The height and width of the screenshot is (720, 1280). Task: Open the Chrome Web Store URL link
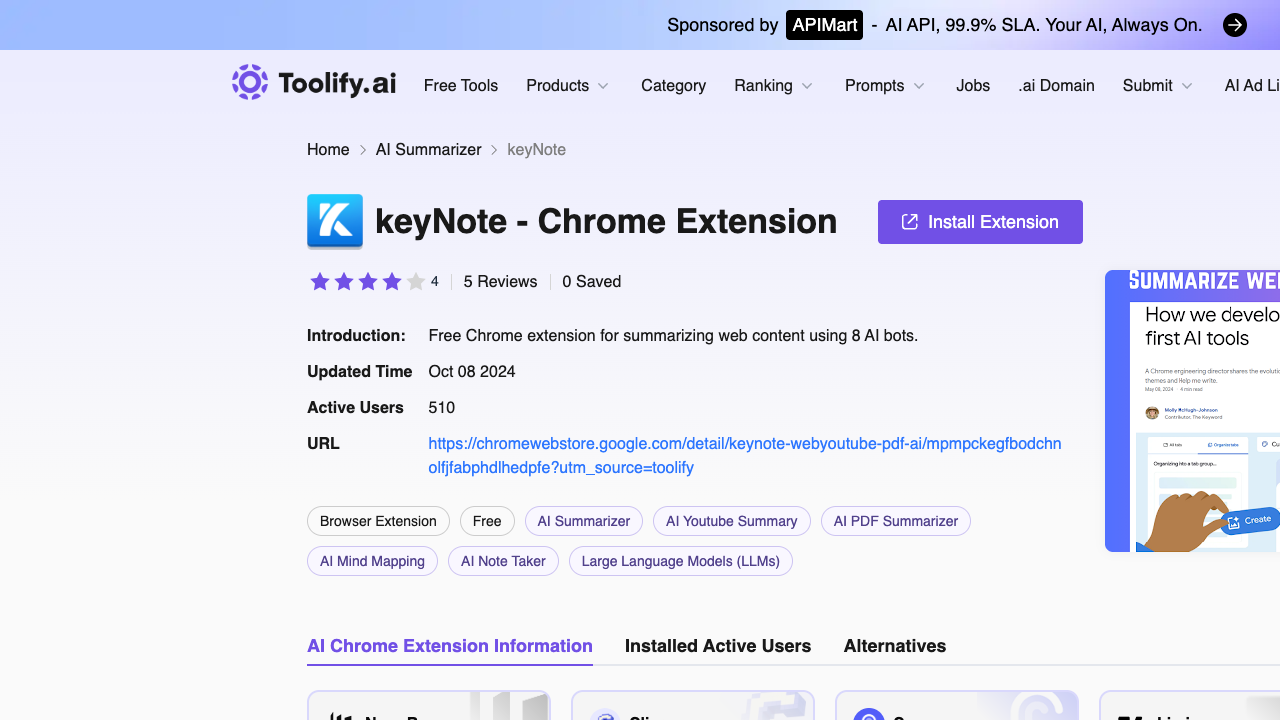(x=745, y=456)
